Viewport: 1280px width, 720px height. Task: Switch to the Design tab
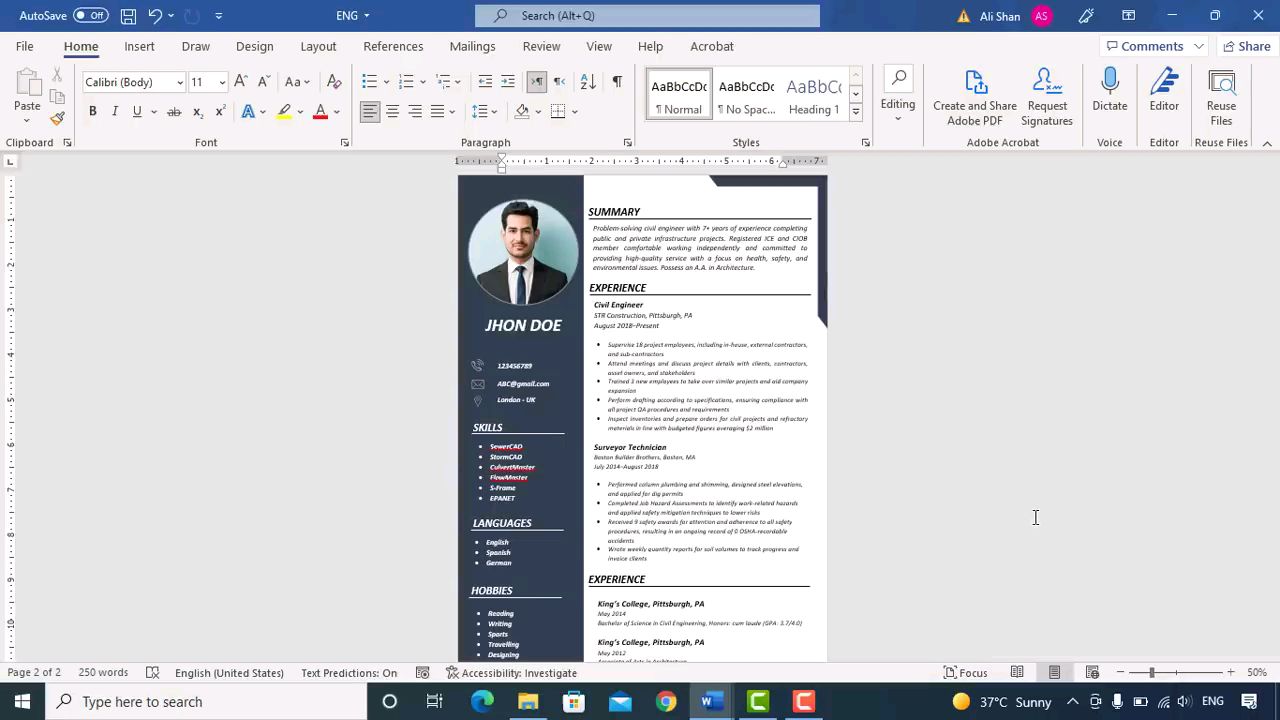254,46
